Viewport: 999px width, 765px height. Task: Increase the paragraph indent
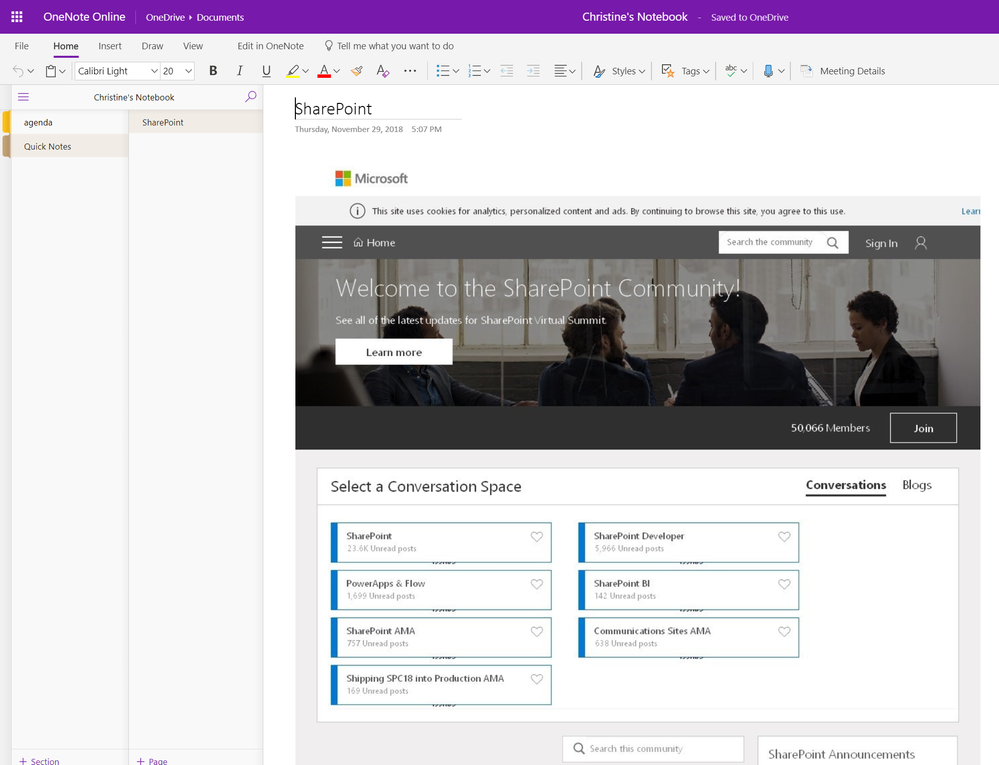coord(533,71)
